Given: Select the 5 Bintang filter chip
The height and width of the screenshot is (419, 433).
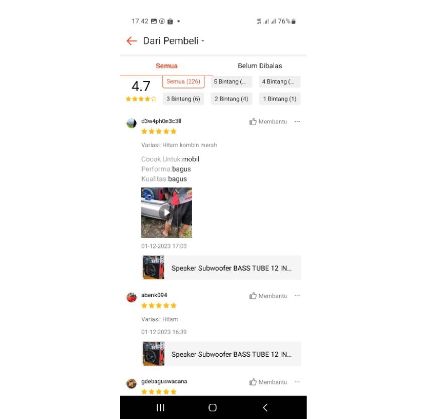Looking at the screenshot, I should click(x=231, y=82).
